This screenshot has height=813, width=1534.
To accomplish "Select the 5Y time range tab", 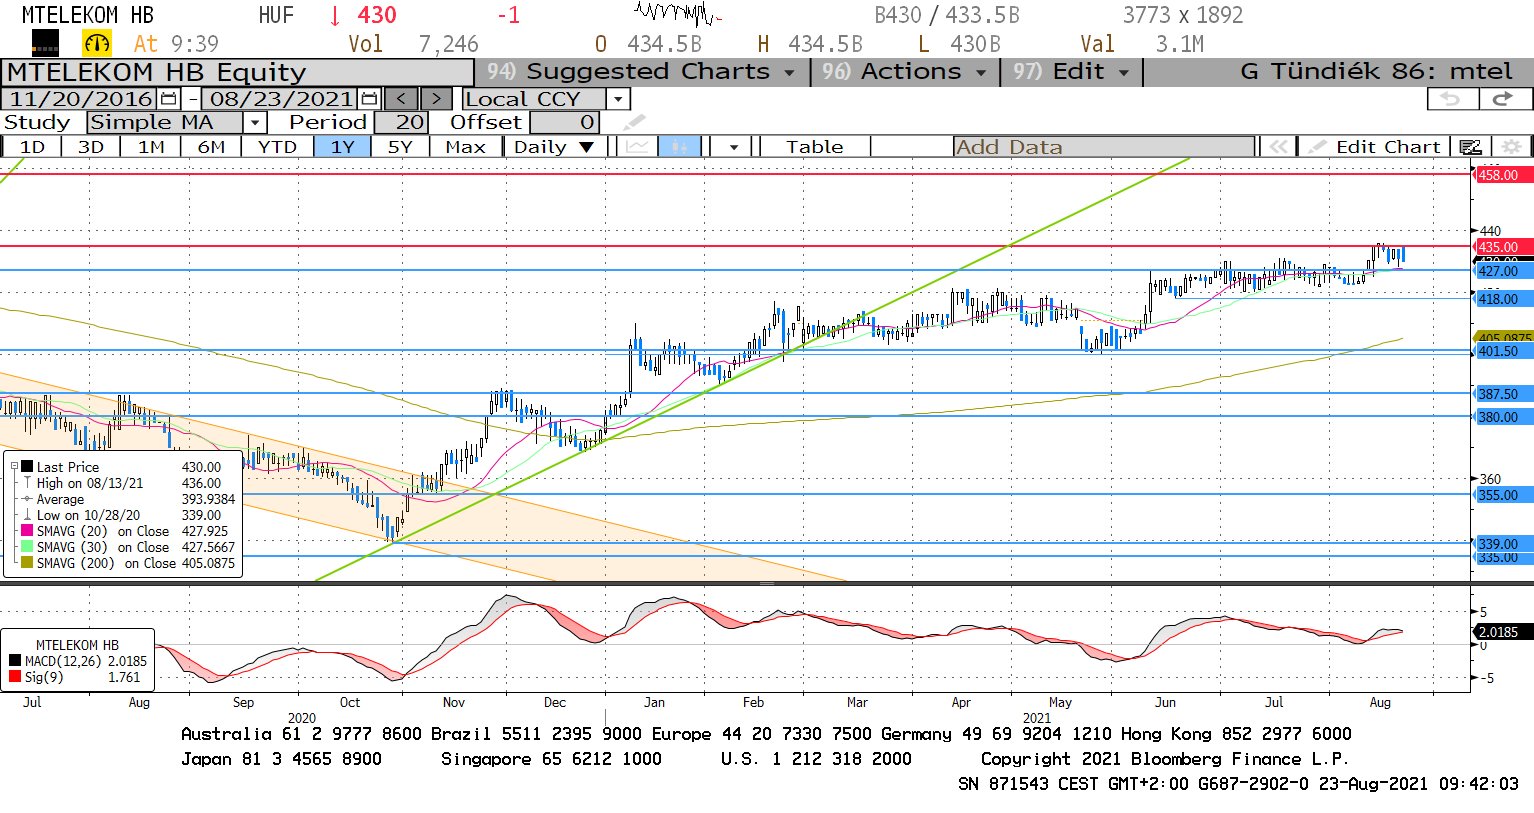I will tap(400, 147).
